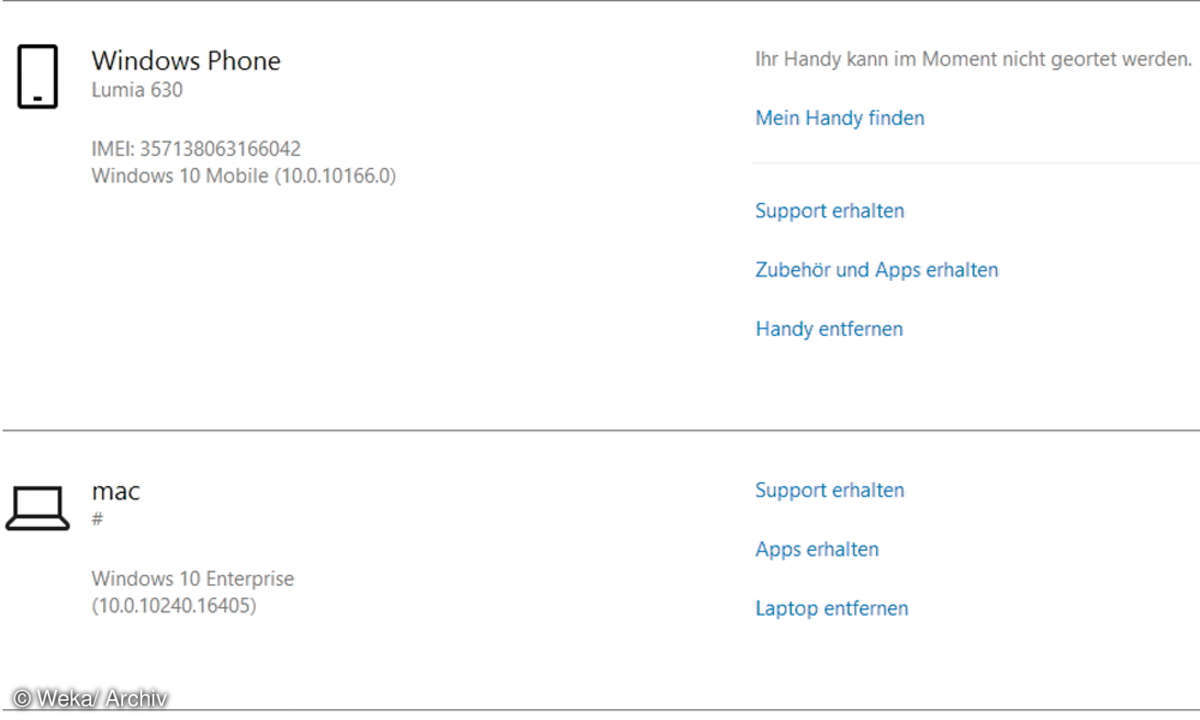Click the # symbol under mac
The width and height of the screenshot is (1200, 720).
(97, 519)
